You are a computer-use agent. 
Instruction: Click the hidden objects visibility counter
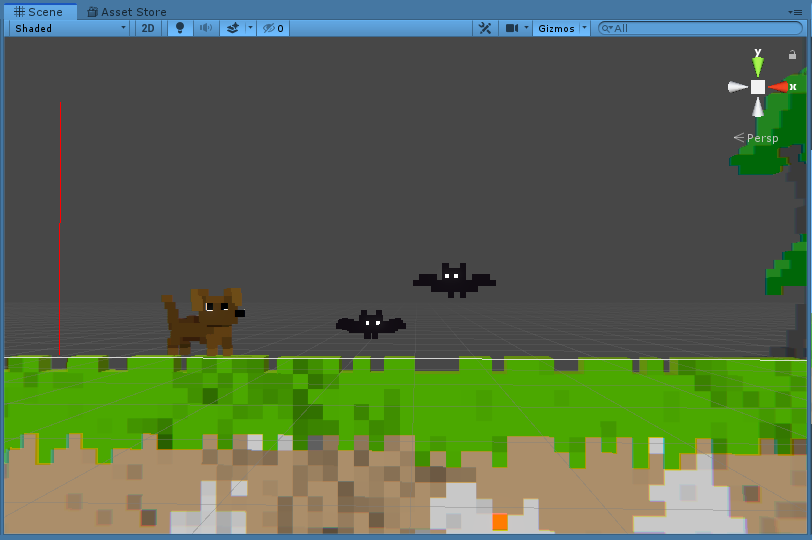click(273, 28)
